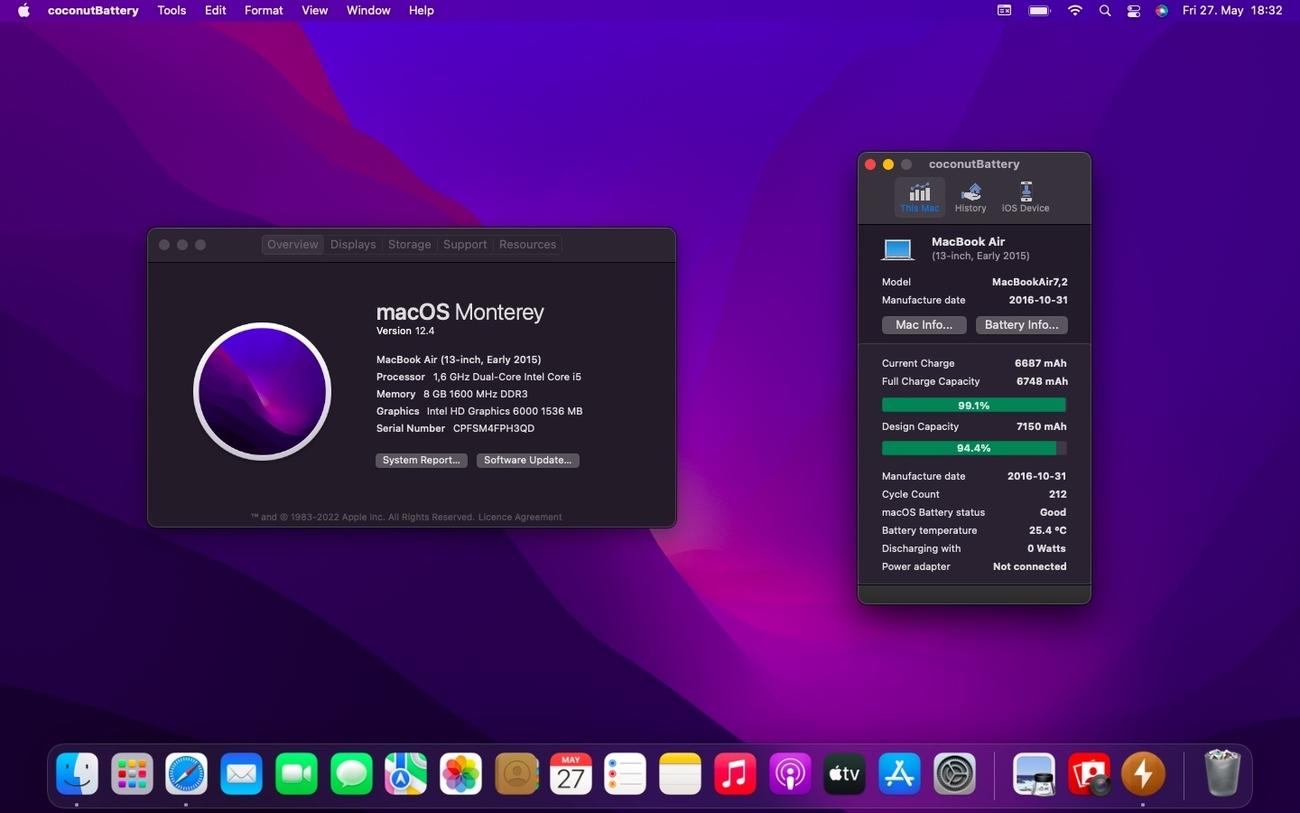Image resolution: width=1300 pixels, height=813 pixels.
Task: Open System Preferences from the Dock
Action: pos(954,774)
